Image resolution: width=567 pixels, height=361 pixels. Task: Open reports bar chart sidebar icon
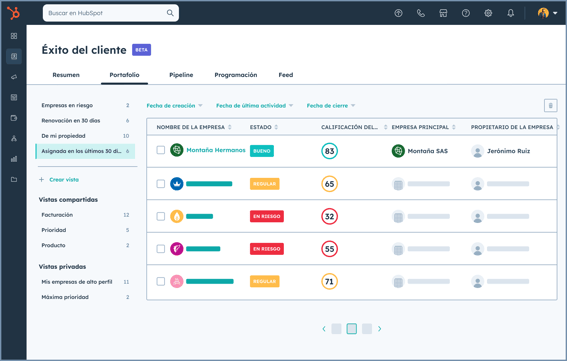[x=14, y=159]
